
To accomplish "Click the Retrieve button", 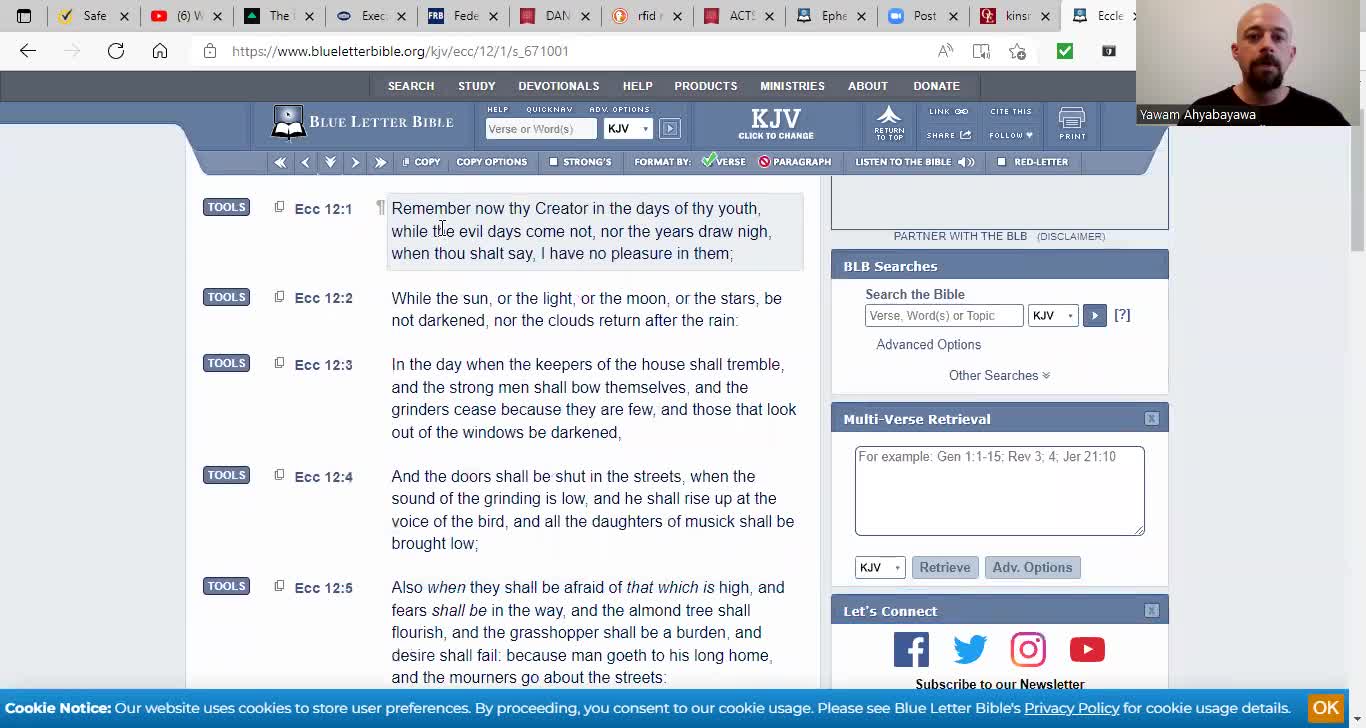I will coord(945,568).
